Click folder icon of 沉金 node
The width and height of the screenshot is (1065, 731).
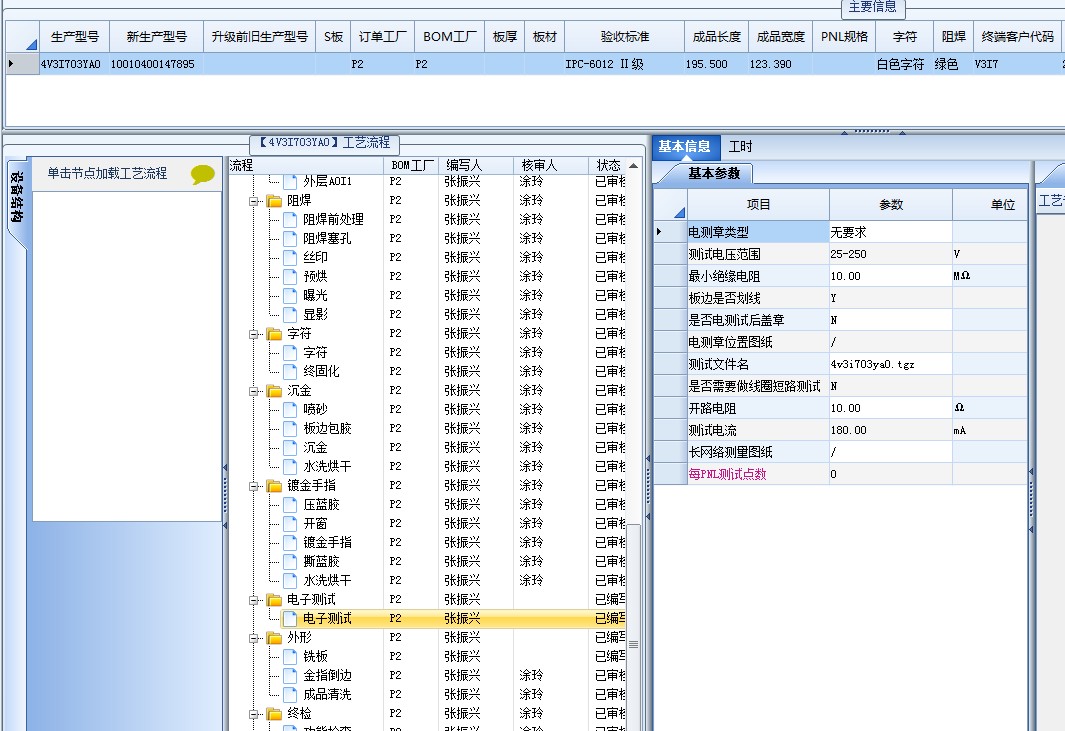274,391
